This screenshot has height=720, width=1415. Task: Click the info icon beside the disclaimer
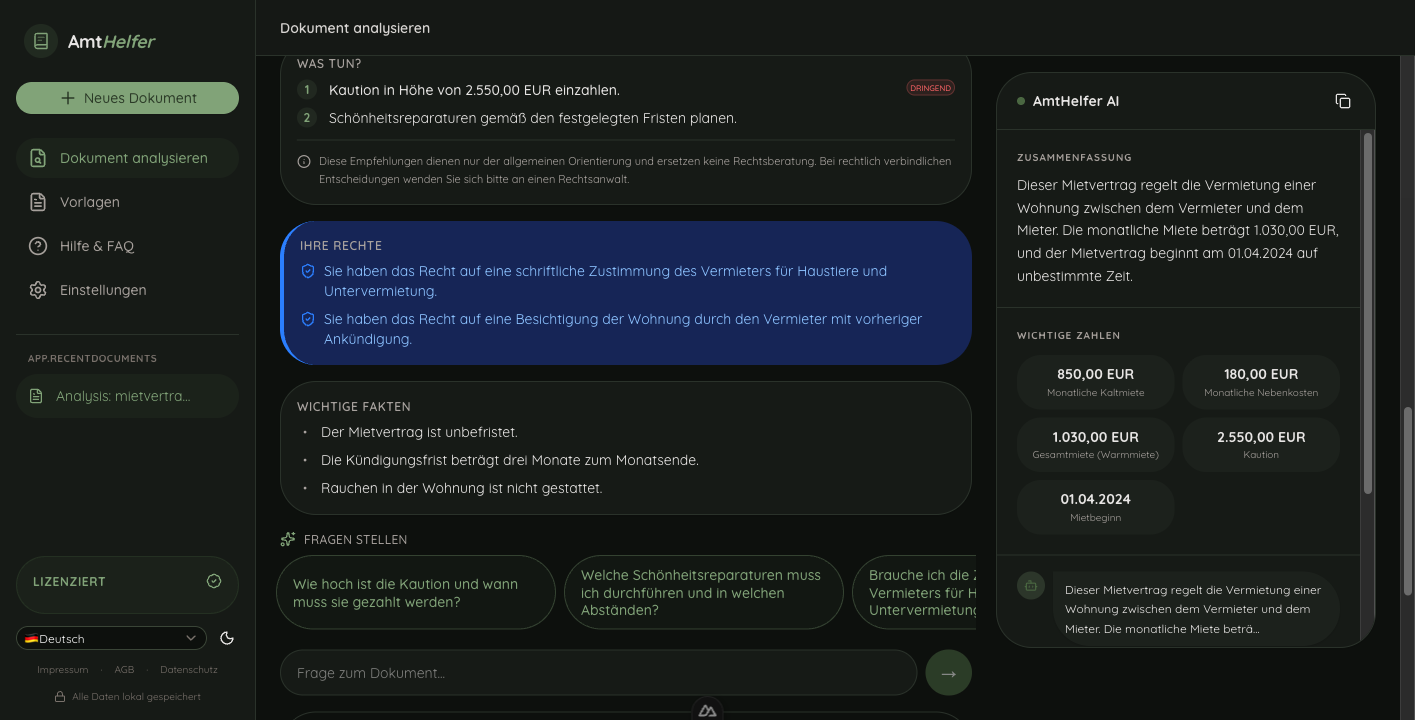[x=304, y=161]
